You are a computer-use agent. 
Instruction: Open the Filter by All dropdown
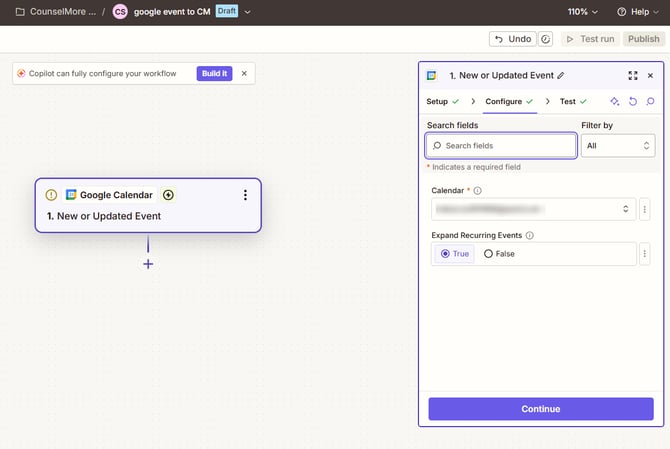pos(618,146)
